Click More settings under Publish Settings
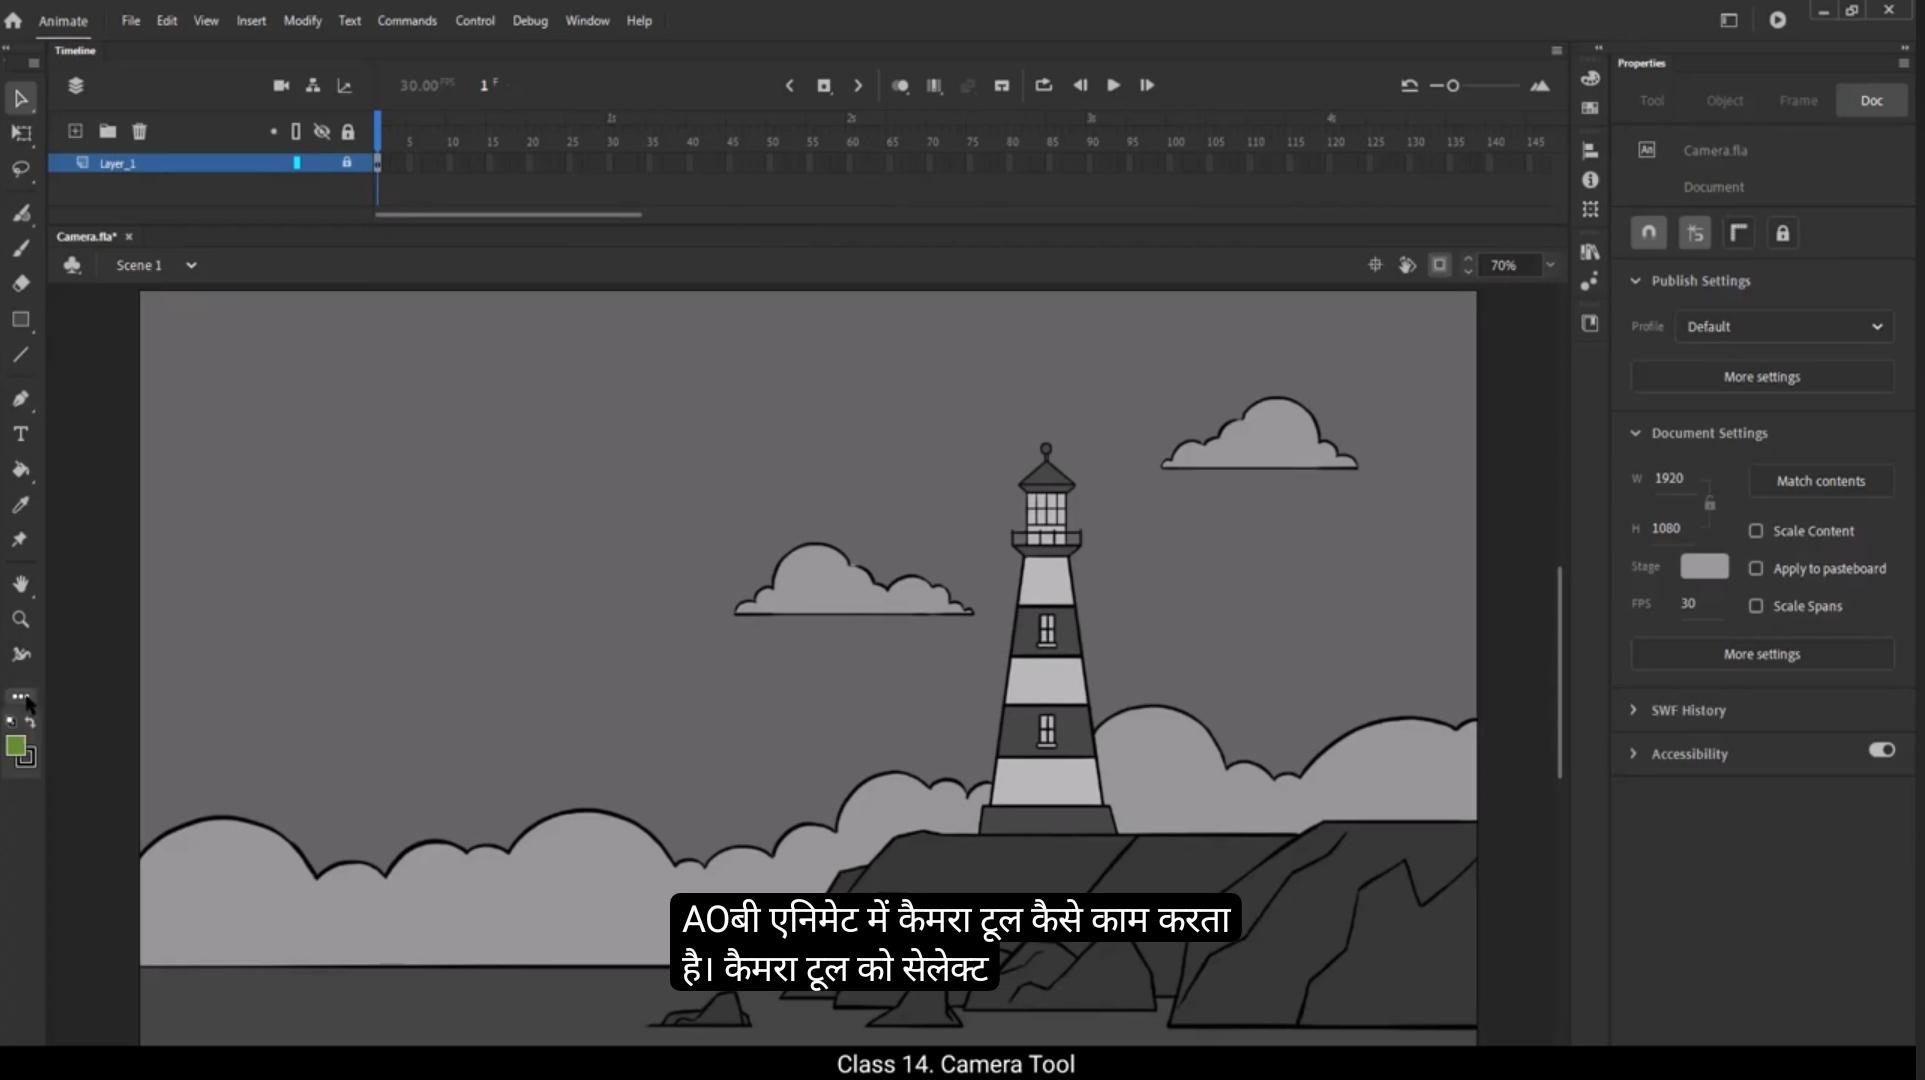The height and width of the screenshot is (1080, 1925). coord(1762,377)
